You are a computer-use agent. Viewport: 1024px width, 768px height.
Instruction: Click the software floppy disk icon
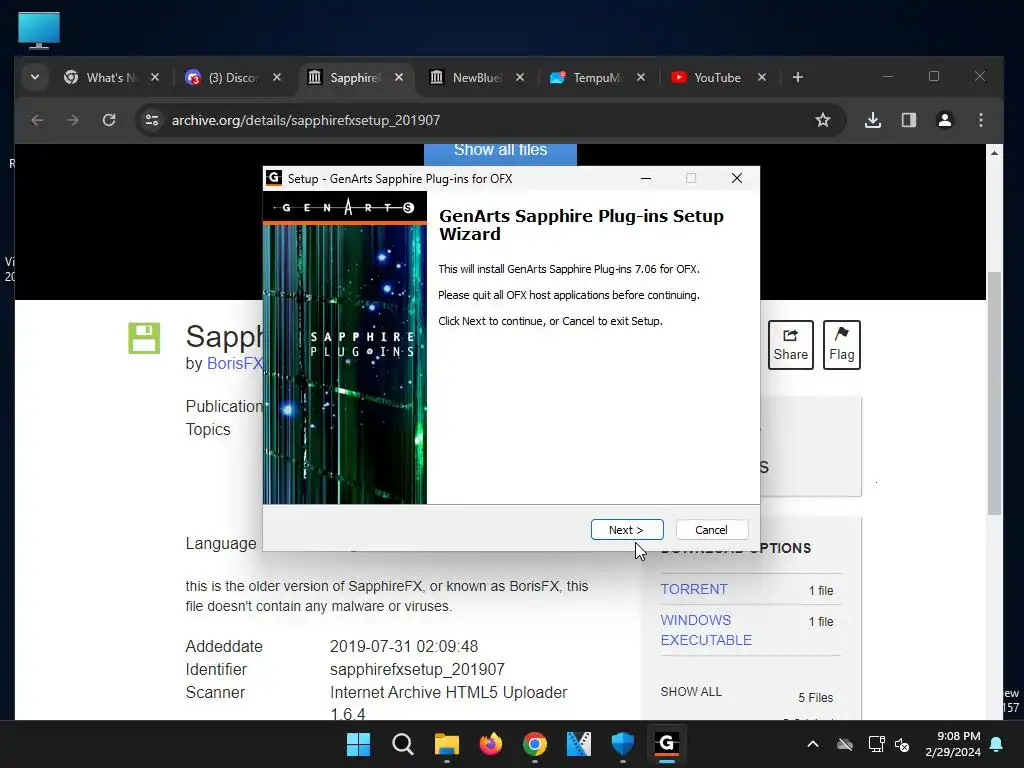[144, 338]
